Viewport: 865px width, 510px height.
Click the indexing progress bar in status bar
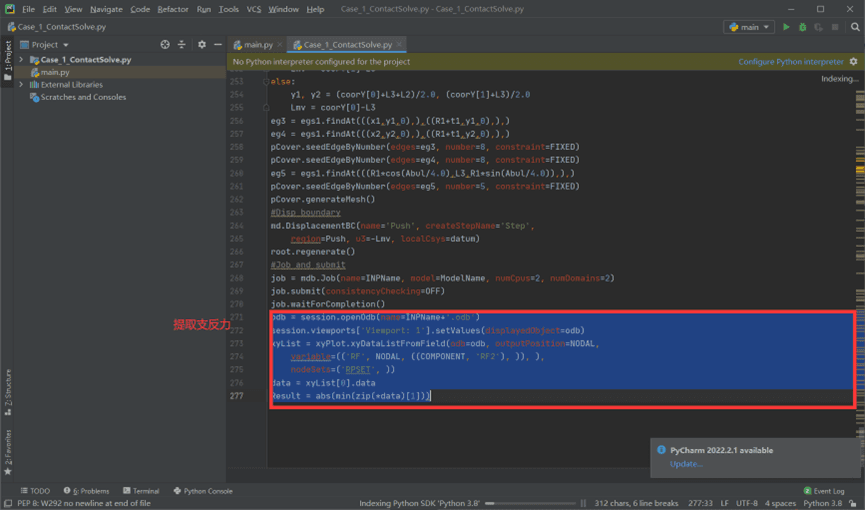(x=530, y=503)
